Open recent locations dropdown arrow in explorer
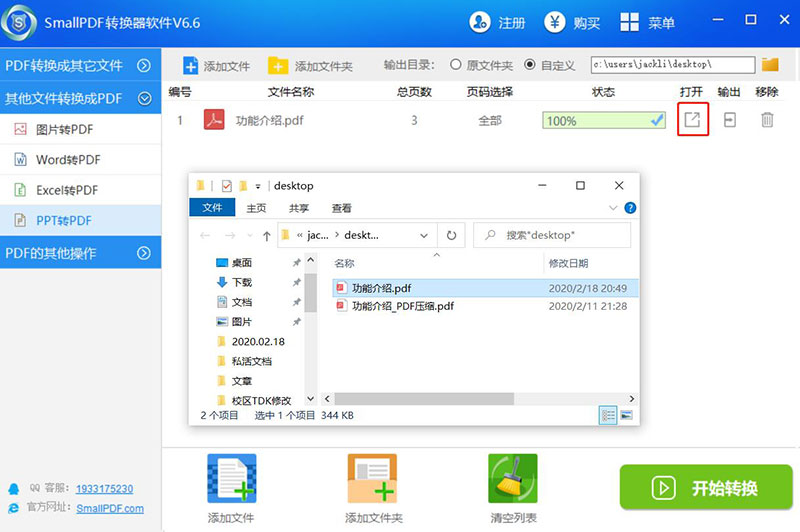 coord(249,236)
